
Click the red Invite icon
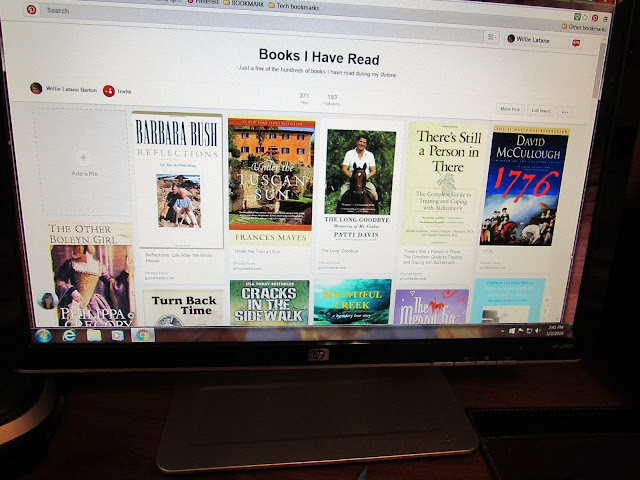click(x=109, y=91)
